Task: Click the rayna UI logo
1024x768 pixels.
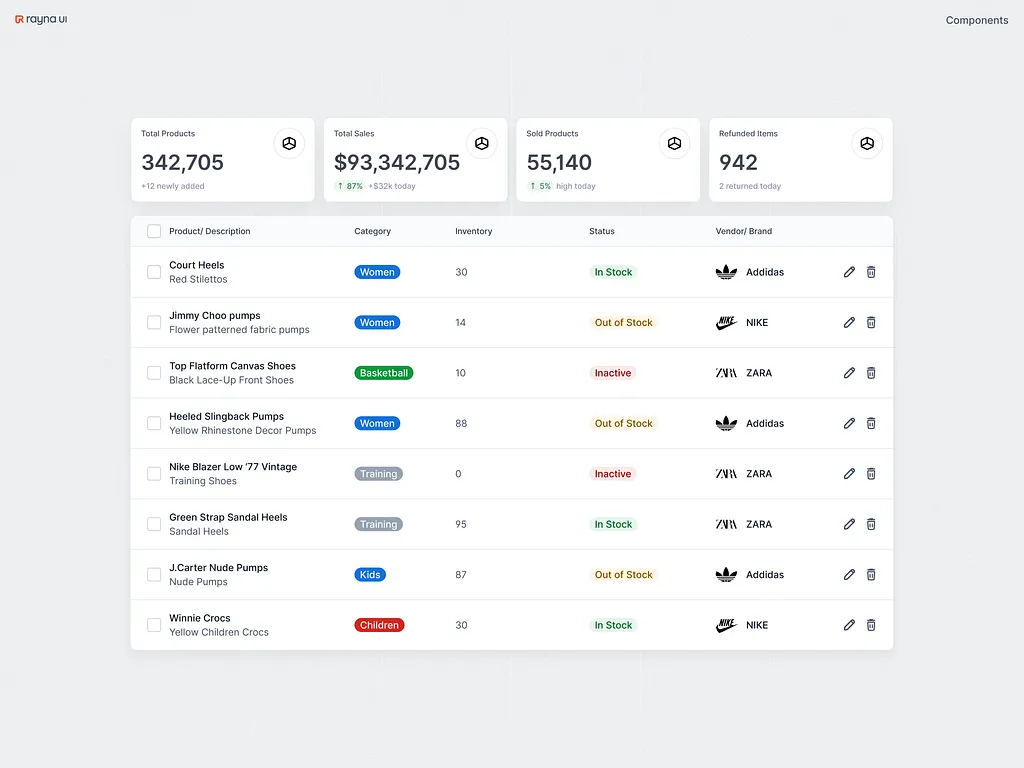Action: 41,20
